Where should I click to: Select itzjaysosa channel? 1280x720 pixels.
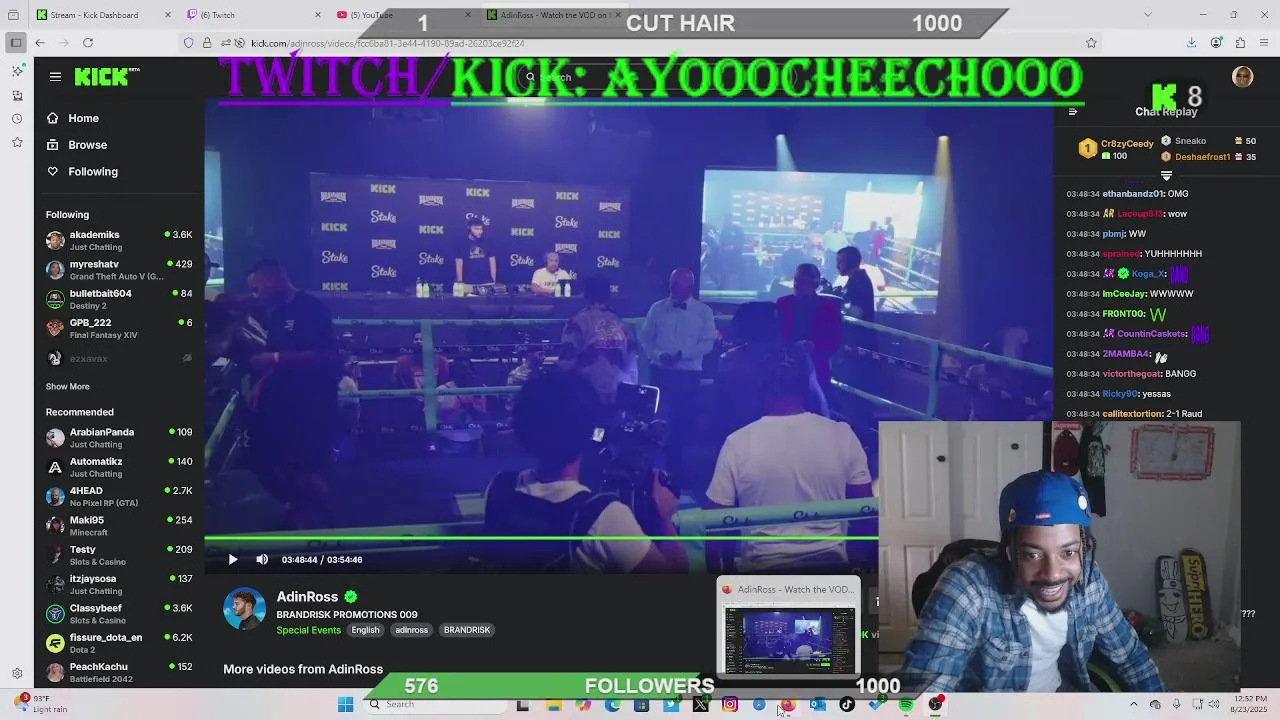pos(119,584)
